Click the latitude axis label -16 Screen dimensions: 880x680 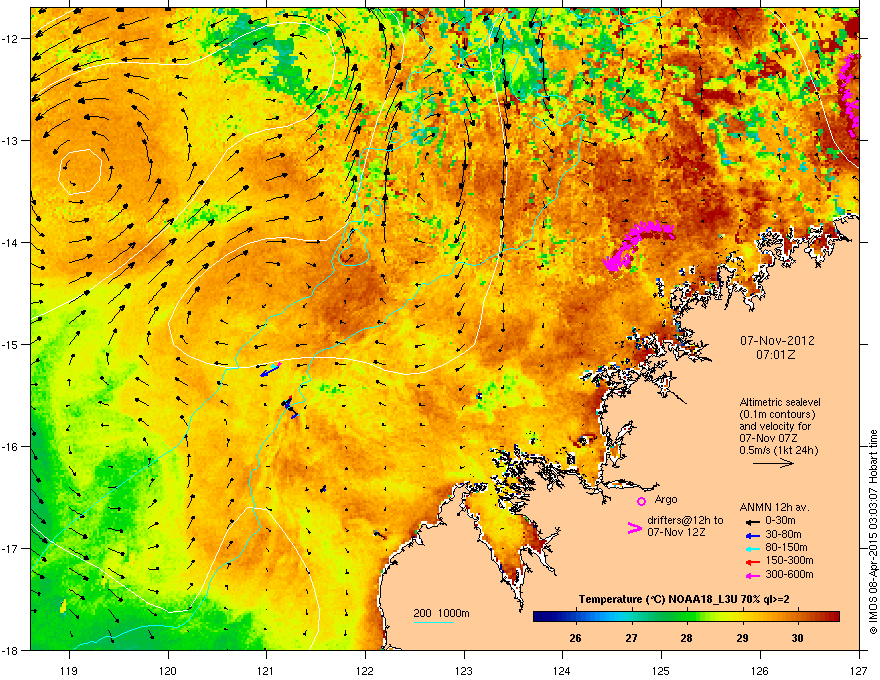pyautogui.click(x=10, y=447)
